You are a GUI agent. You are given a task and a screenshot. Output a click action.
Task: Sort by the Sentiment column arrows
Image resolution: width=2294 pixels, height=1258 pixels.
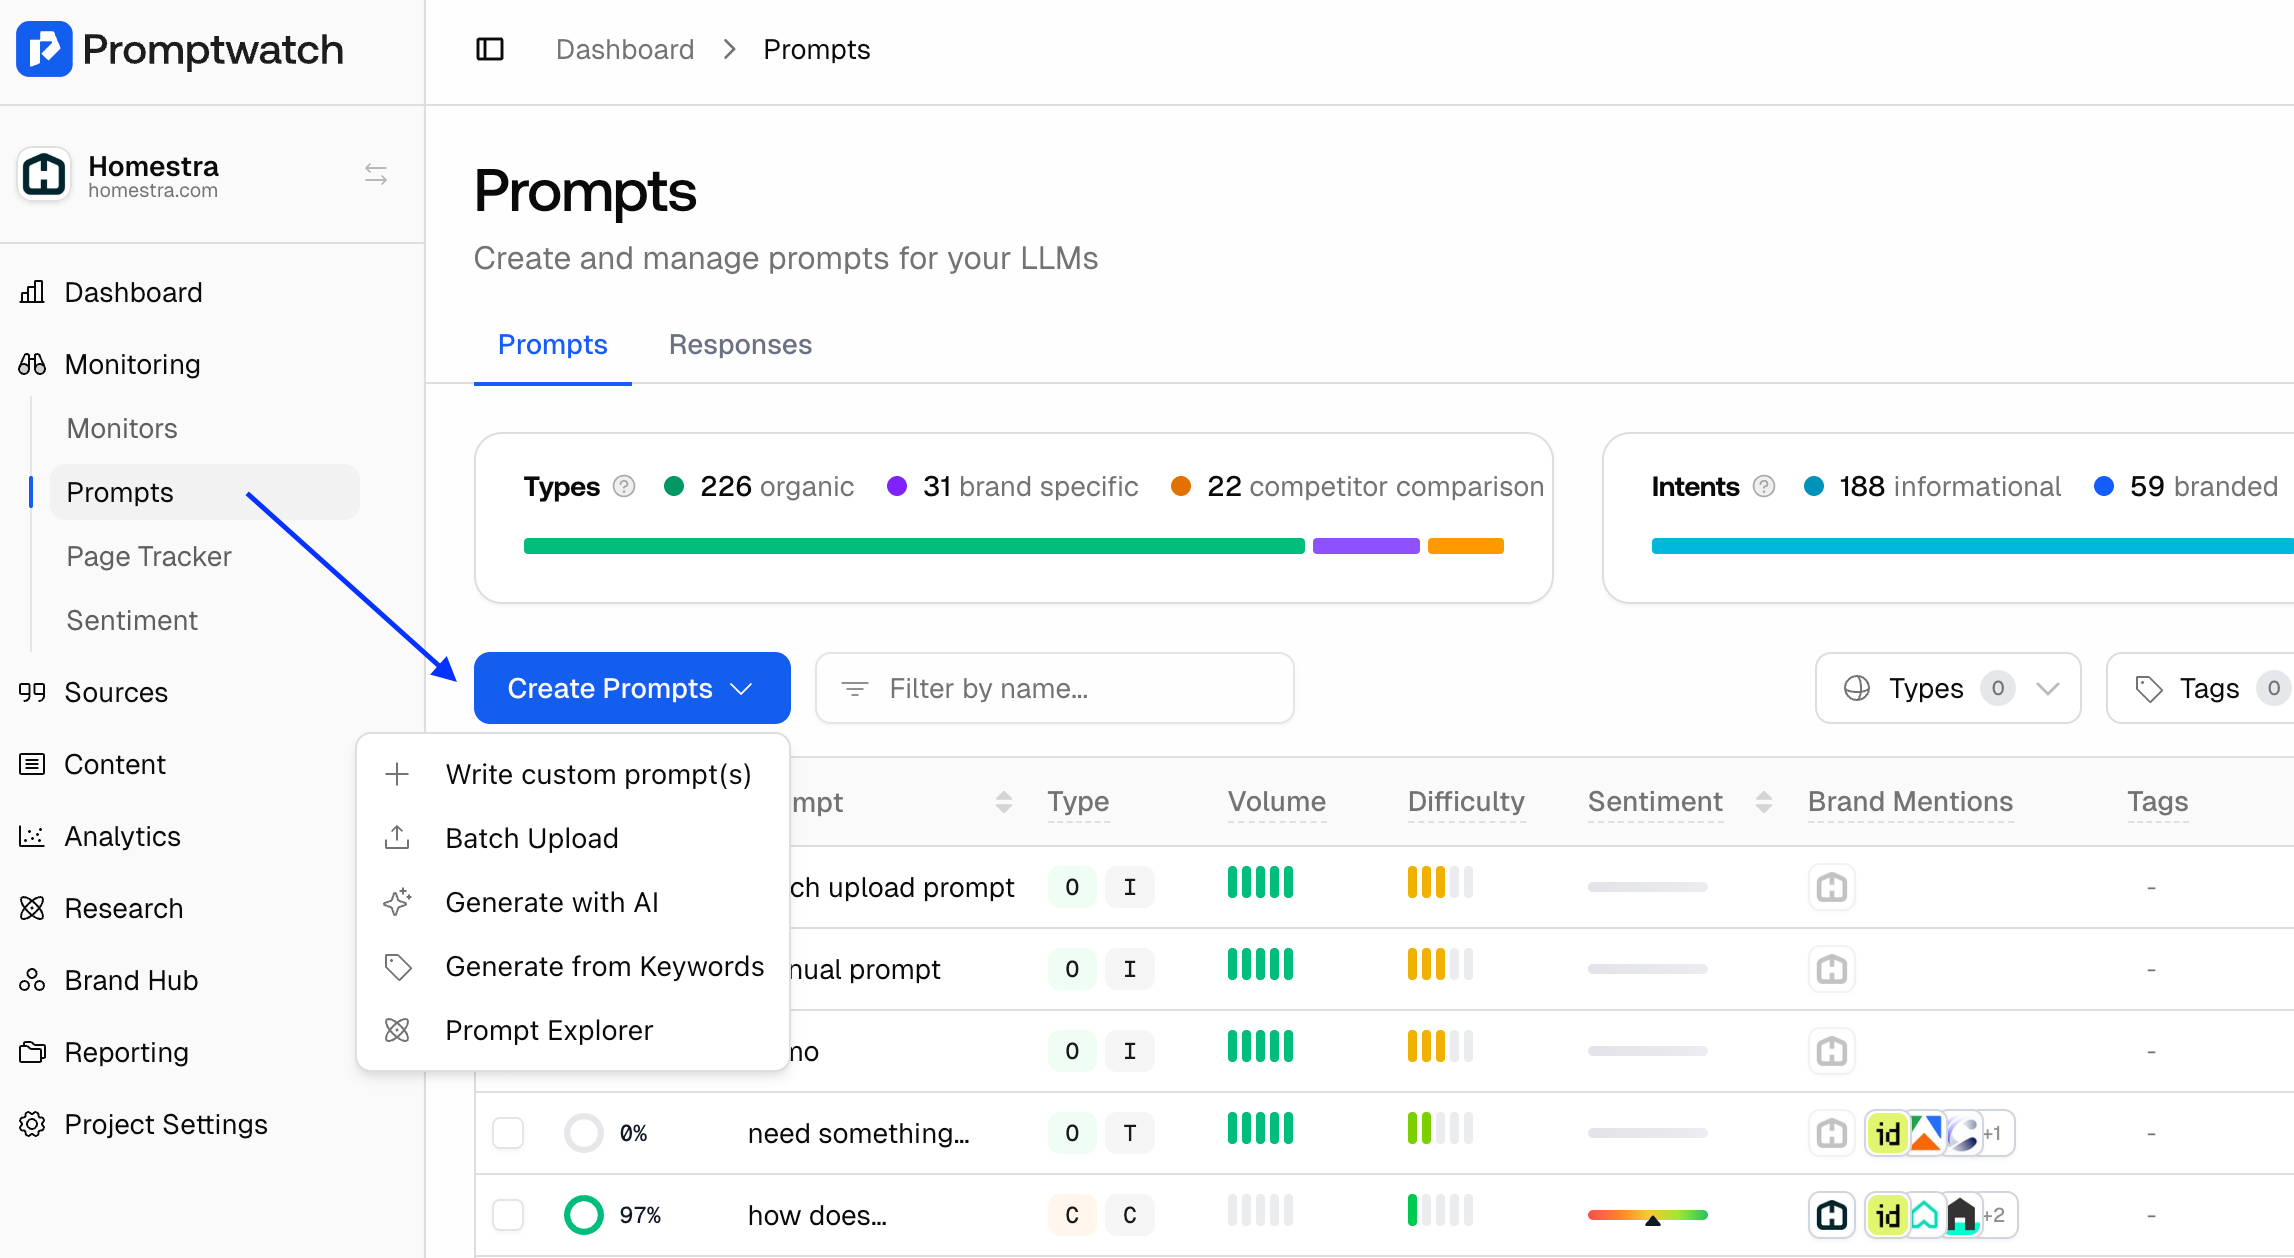click(x=1764, y=802)
